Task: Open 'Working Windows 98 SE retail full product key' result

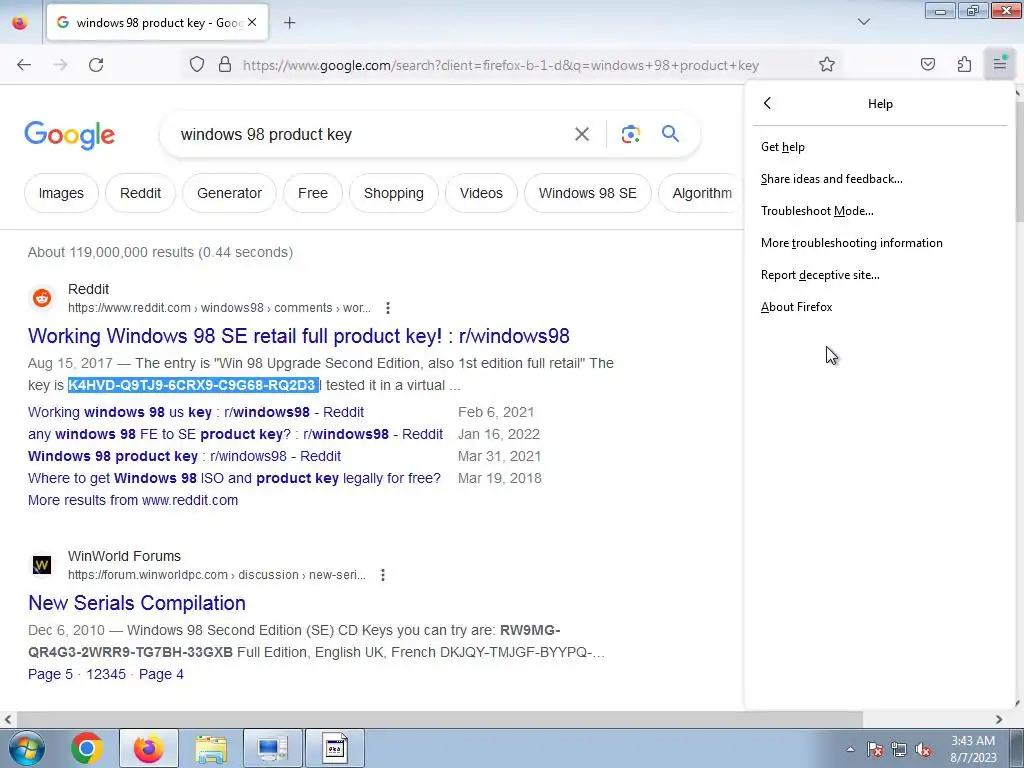Action: pyautogui.click(x=299, y=336)
